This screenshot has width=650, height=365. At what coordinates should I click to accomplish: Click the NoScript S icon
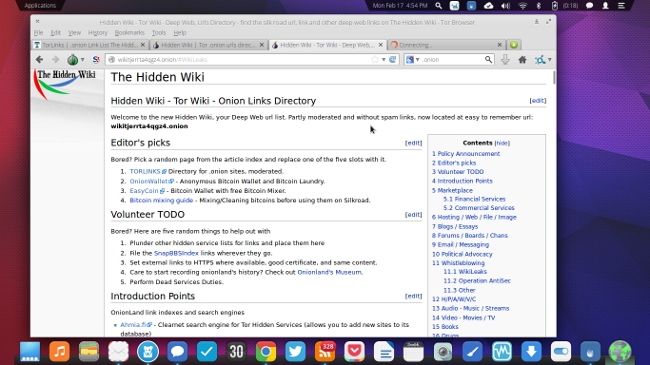96,60
